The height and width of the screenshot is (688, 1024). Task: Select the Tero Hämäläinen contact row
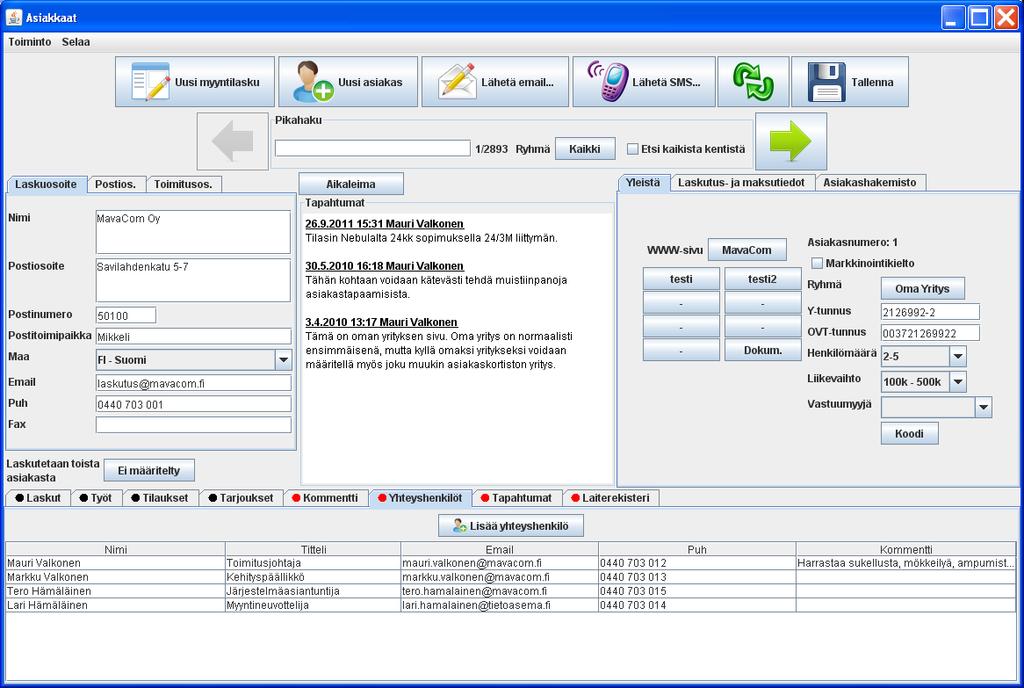point(511,591)
